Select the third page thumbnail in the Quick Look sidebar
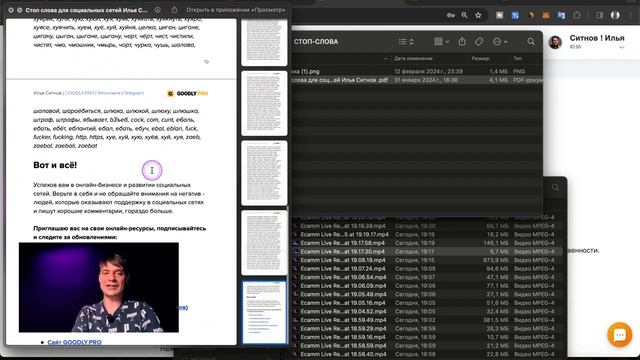Image resolution: width=640 pixels, height=360 pixels. [x=264, y=173]
